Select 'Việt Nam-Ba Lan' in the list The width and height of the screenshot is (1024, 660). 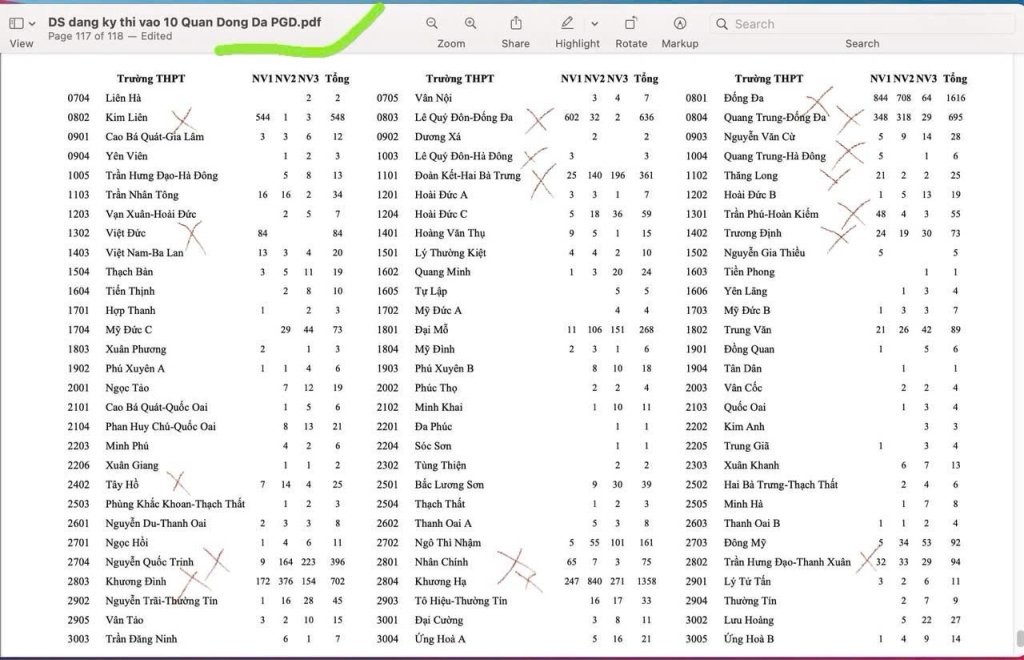(x=144, y=253)
